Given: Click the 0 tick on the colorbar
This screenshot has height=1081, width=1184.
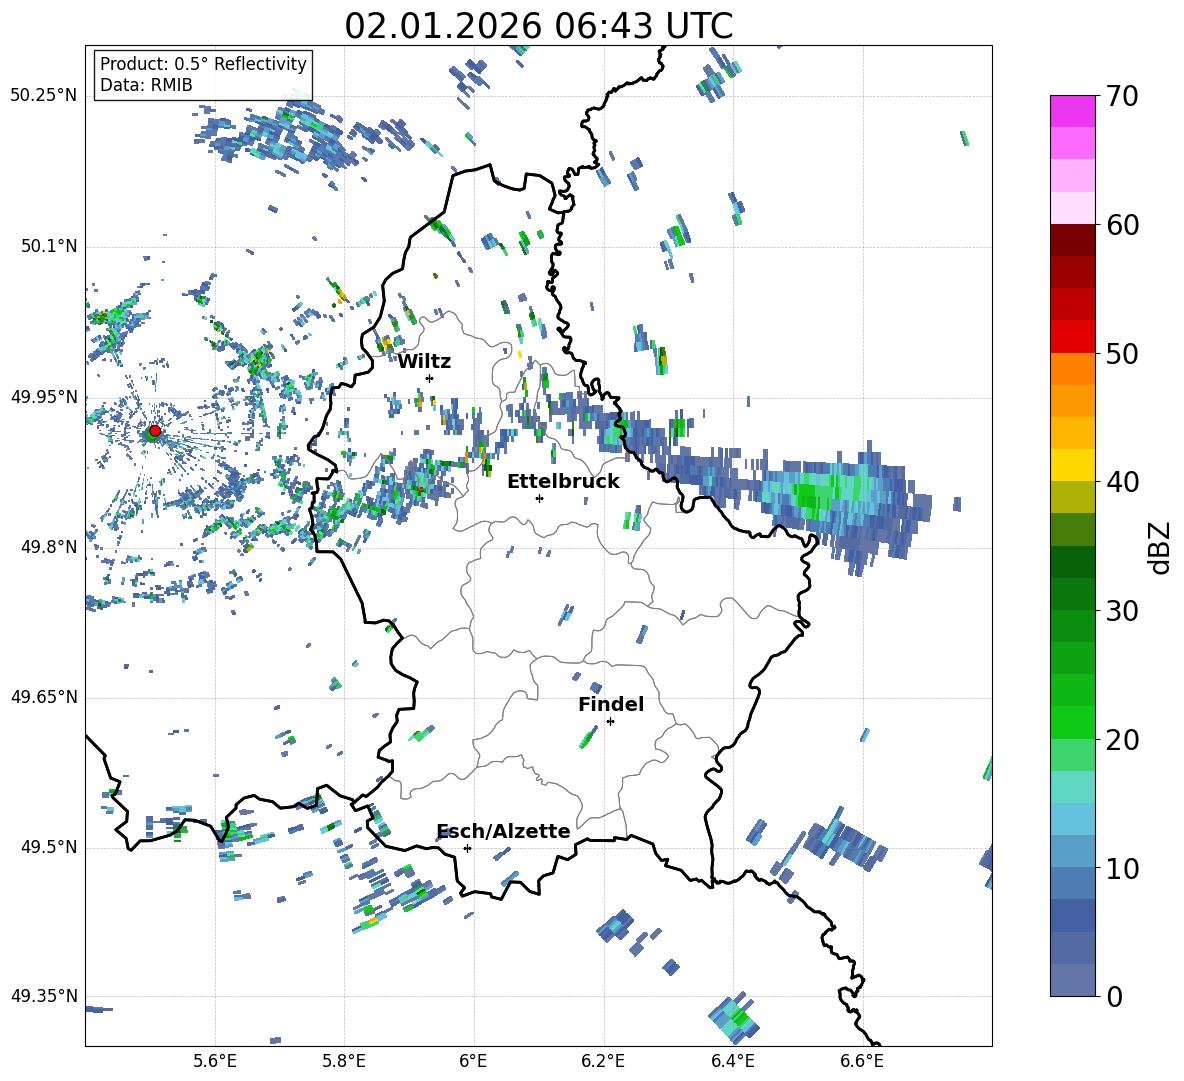Looking at the screenshot, I should pos(1114,996).
